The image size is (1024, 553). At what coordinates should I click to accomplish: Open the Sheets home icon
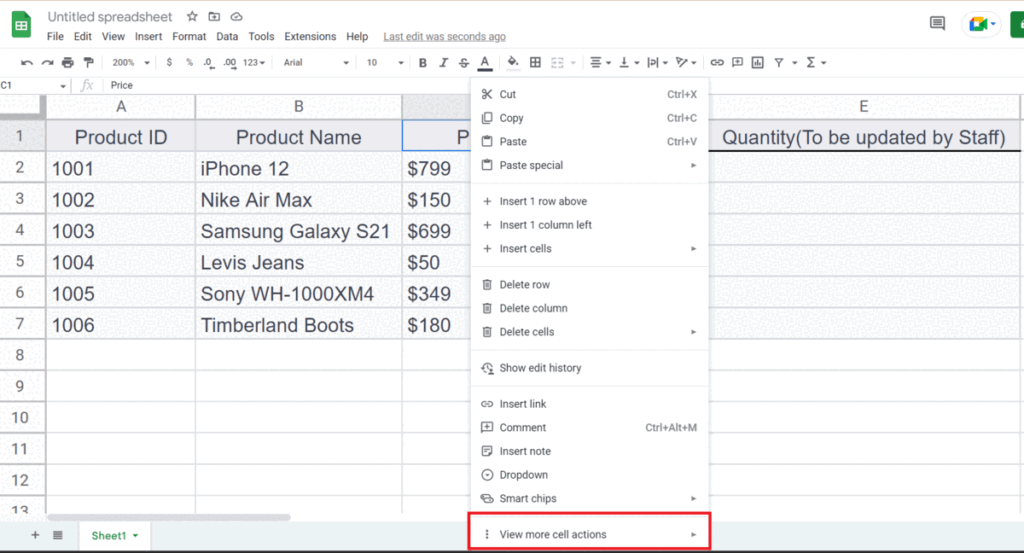[22, 25]
